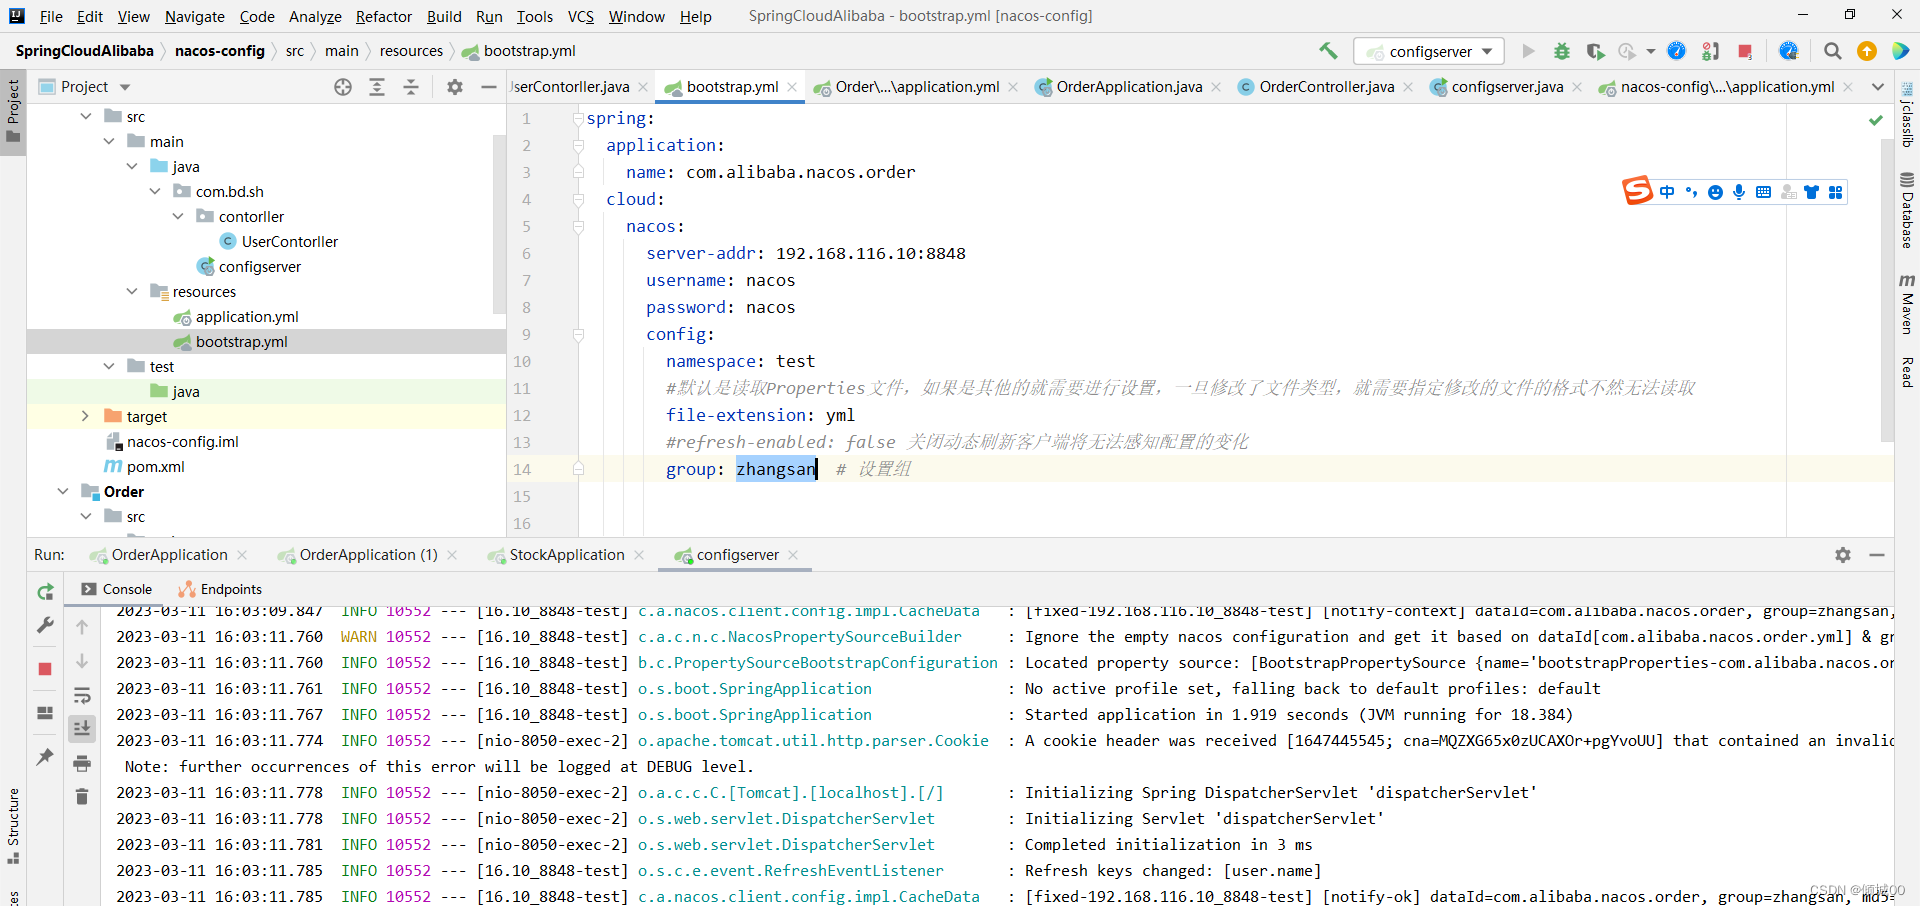
Task: Open the Project view selector dropdown
Action: 125,87
